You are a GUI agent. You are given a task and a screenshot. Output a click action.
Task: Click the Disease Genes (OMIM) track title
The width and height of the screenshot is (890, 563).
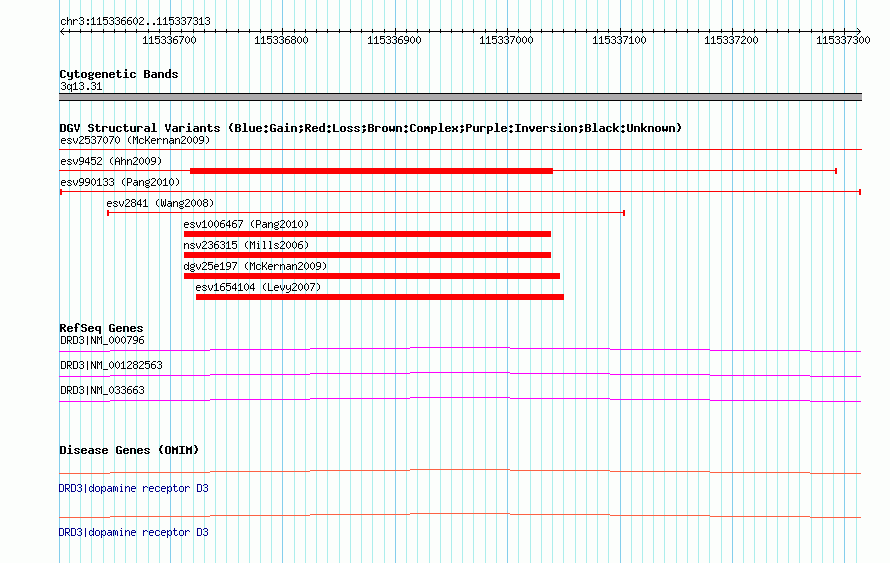click(129, 450)
